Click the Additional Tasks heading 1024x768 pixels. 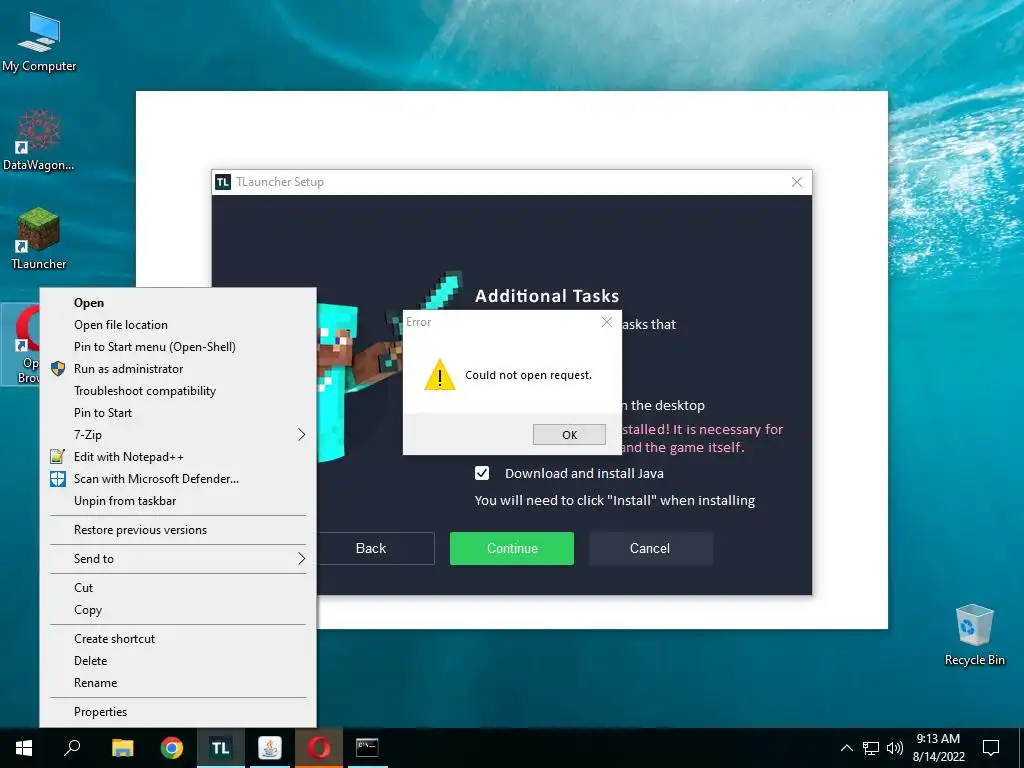pos(547,296)
